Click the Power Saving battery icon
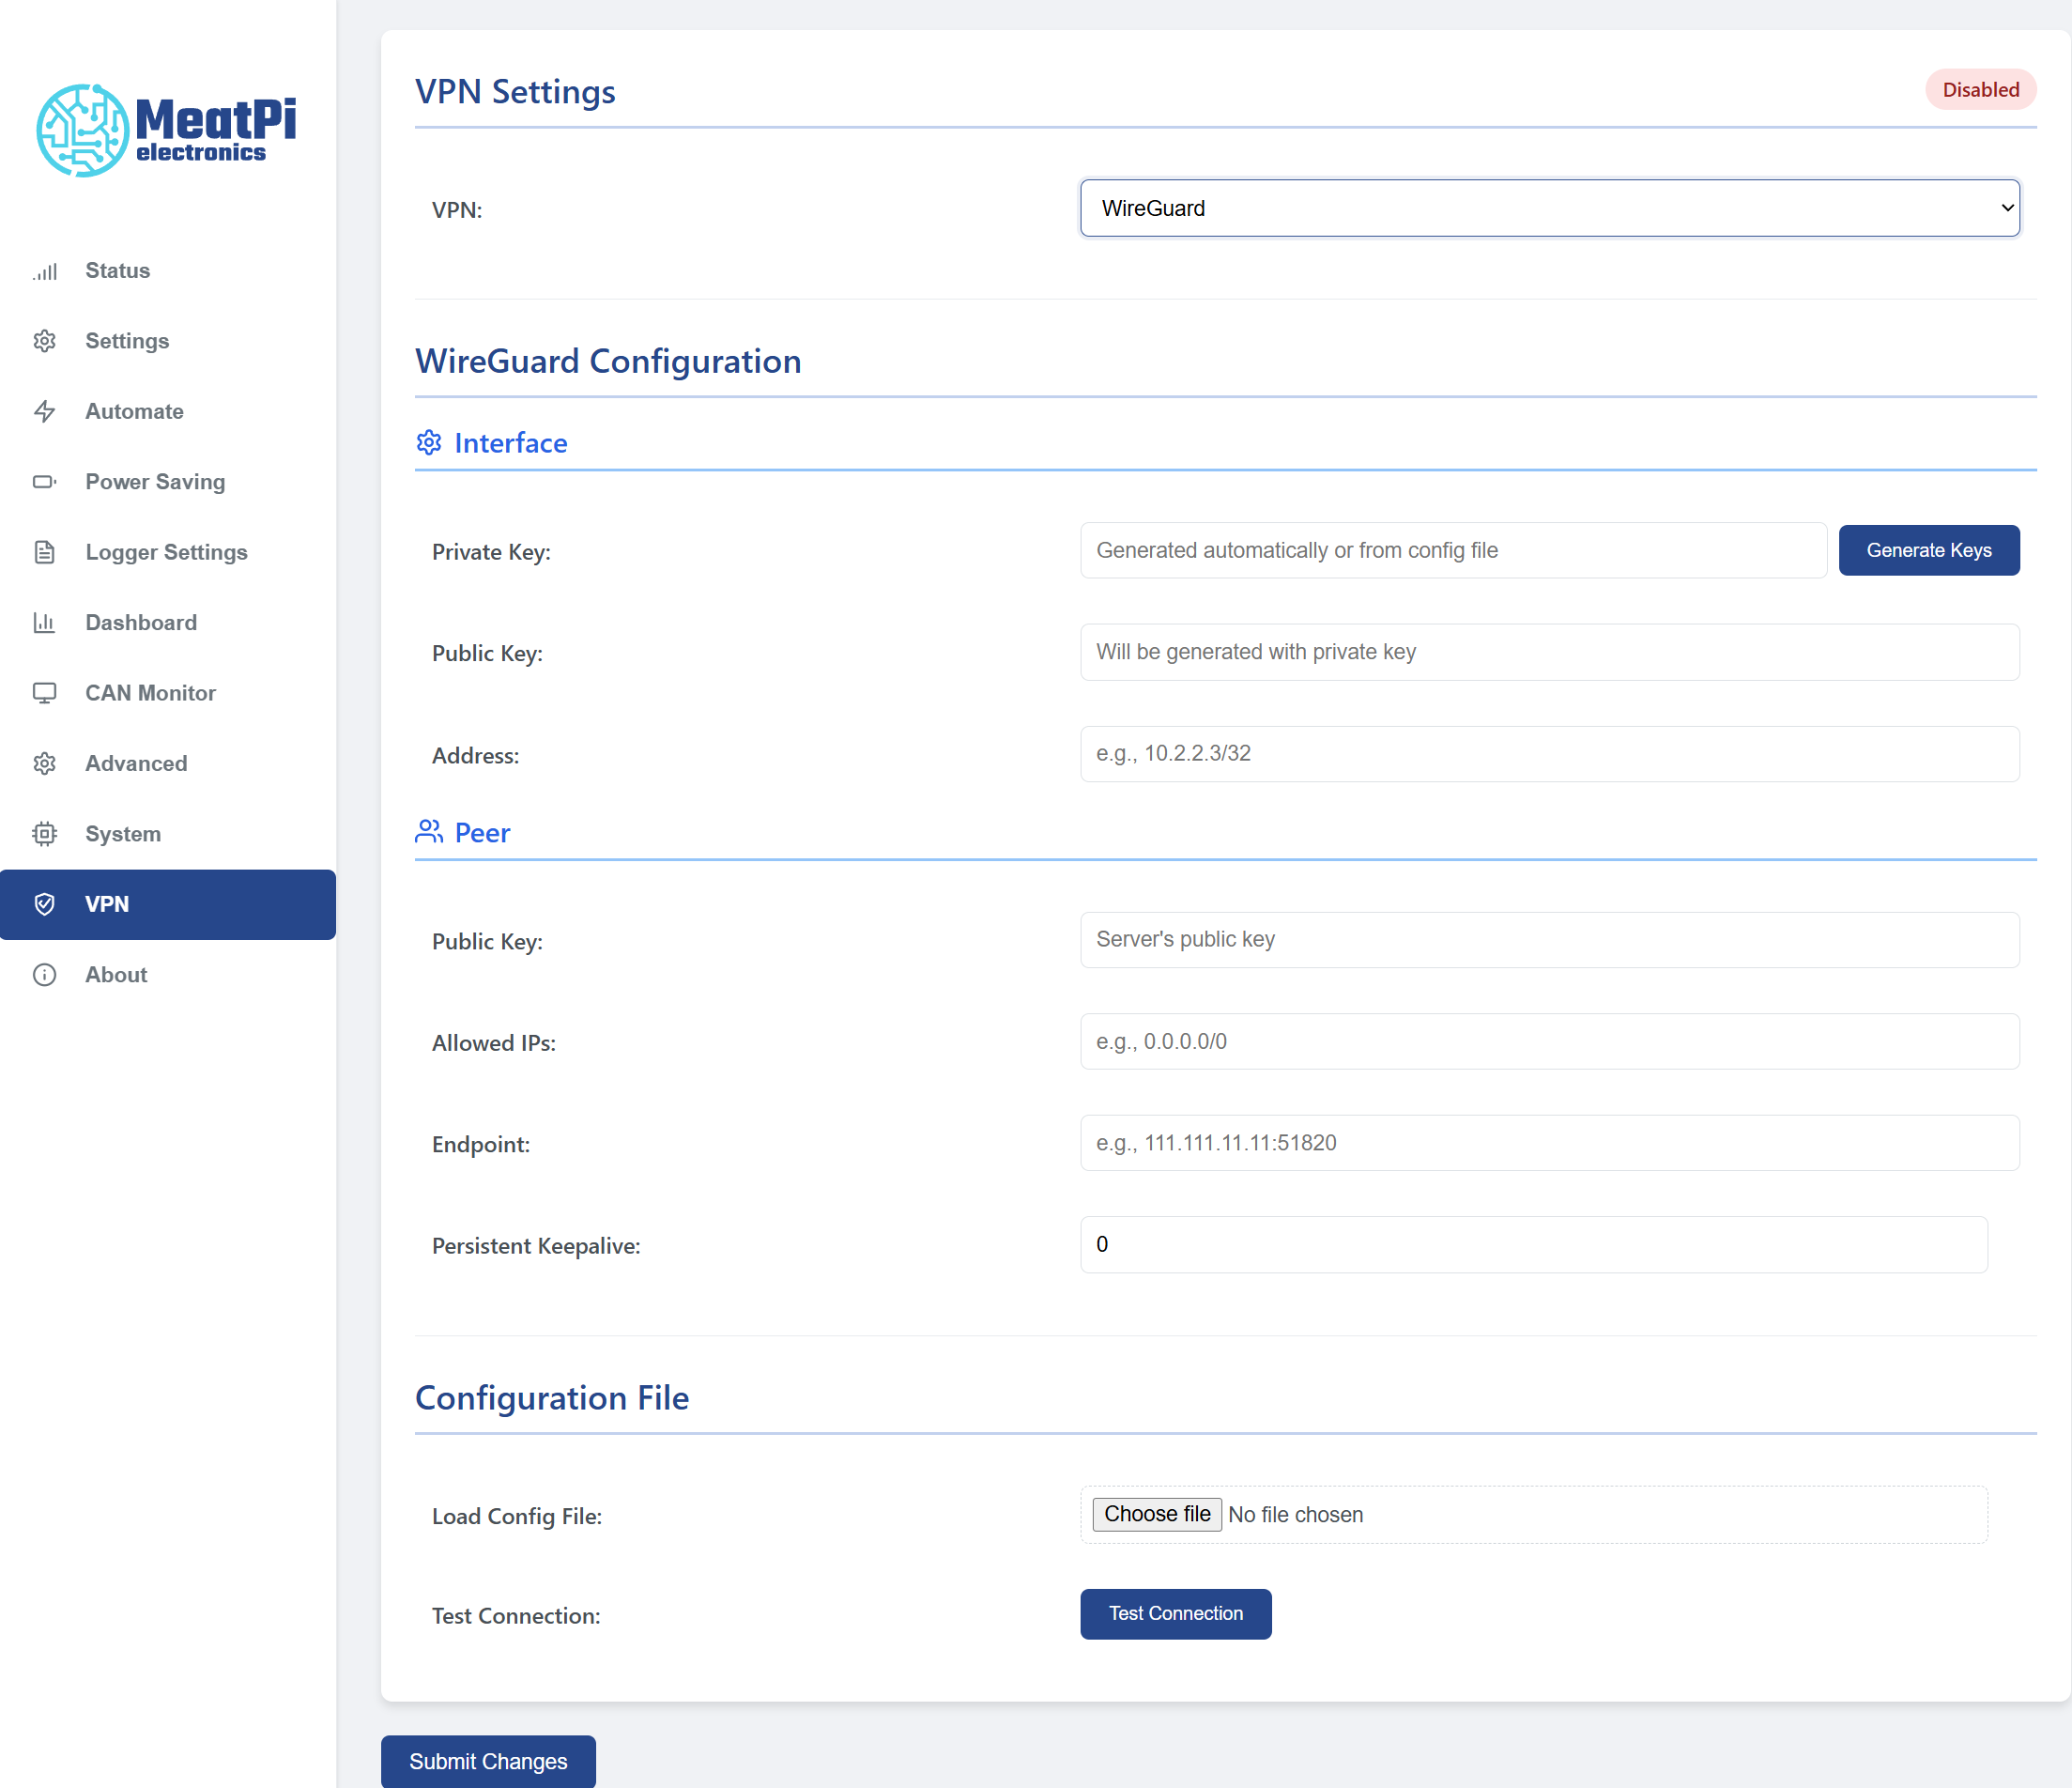 45,482
